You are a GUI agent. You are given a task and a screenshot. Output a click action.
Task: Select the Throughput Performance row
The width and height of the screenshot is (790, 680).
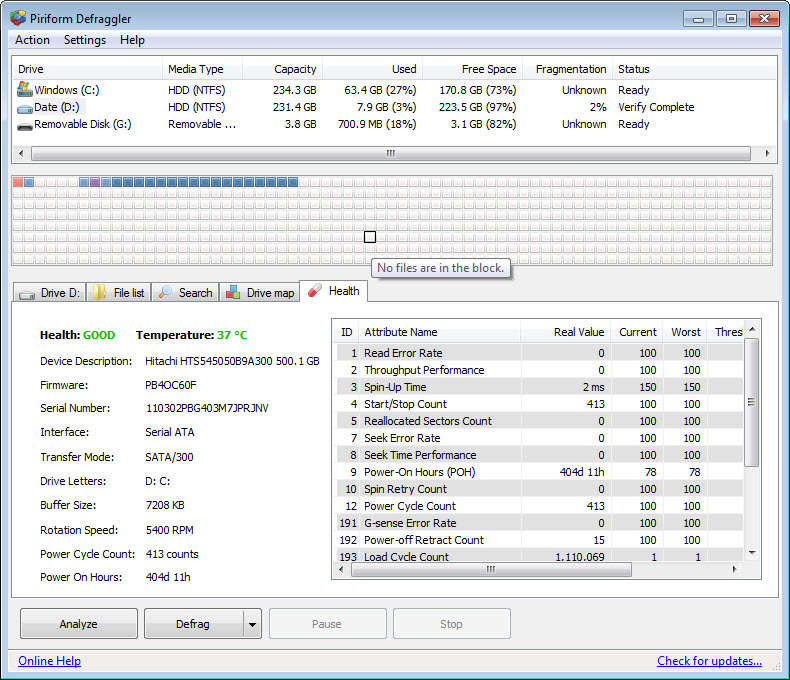tap(539, 370)
